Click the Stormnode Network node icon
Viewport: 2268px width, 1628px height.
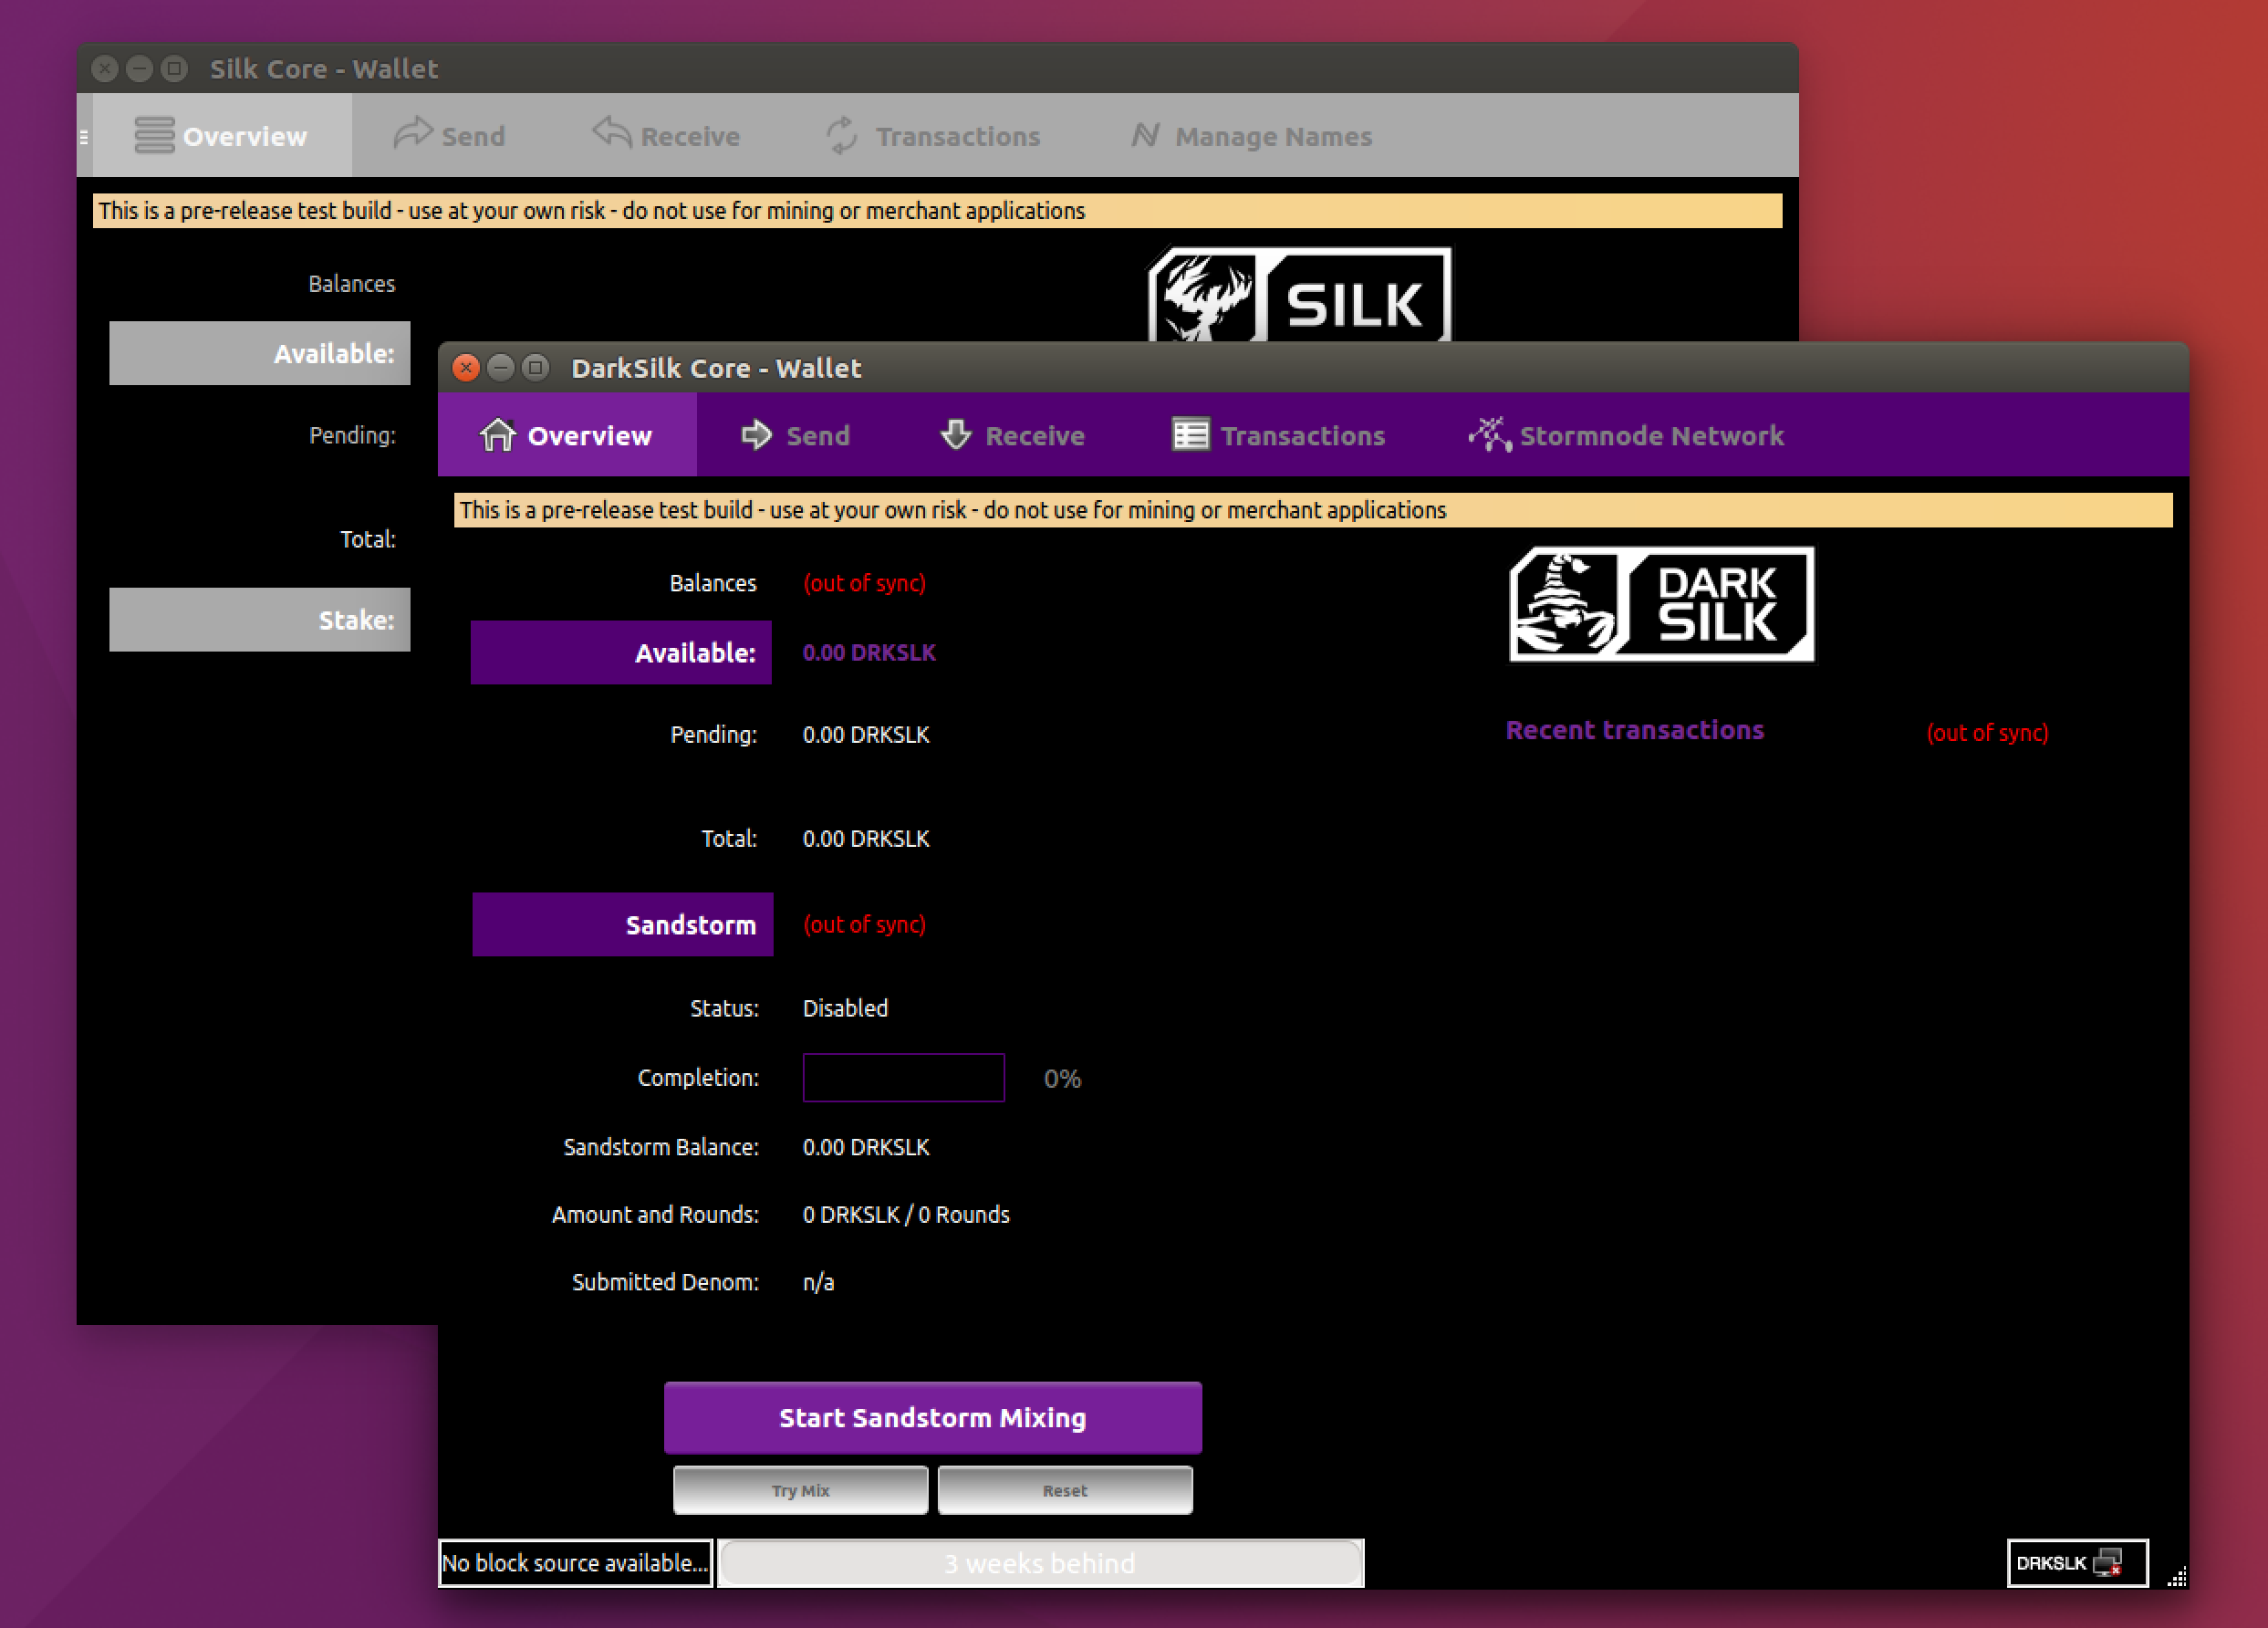(1489, 434)
